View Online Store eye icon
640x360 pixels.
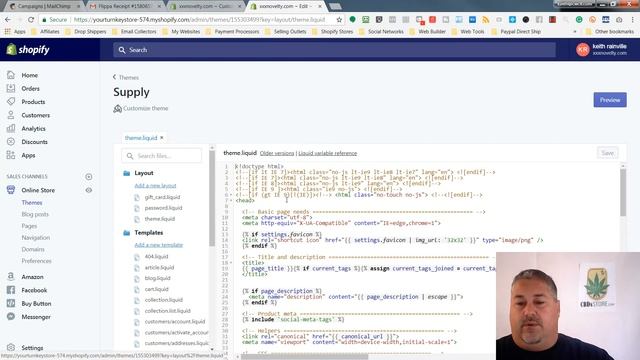point(89,190)
